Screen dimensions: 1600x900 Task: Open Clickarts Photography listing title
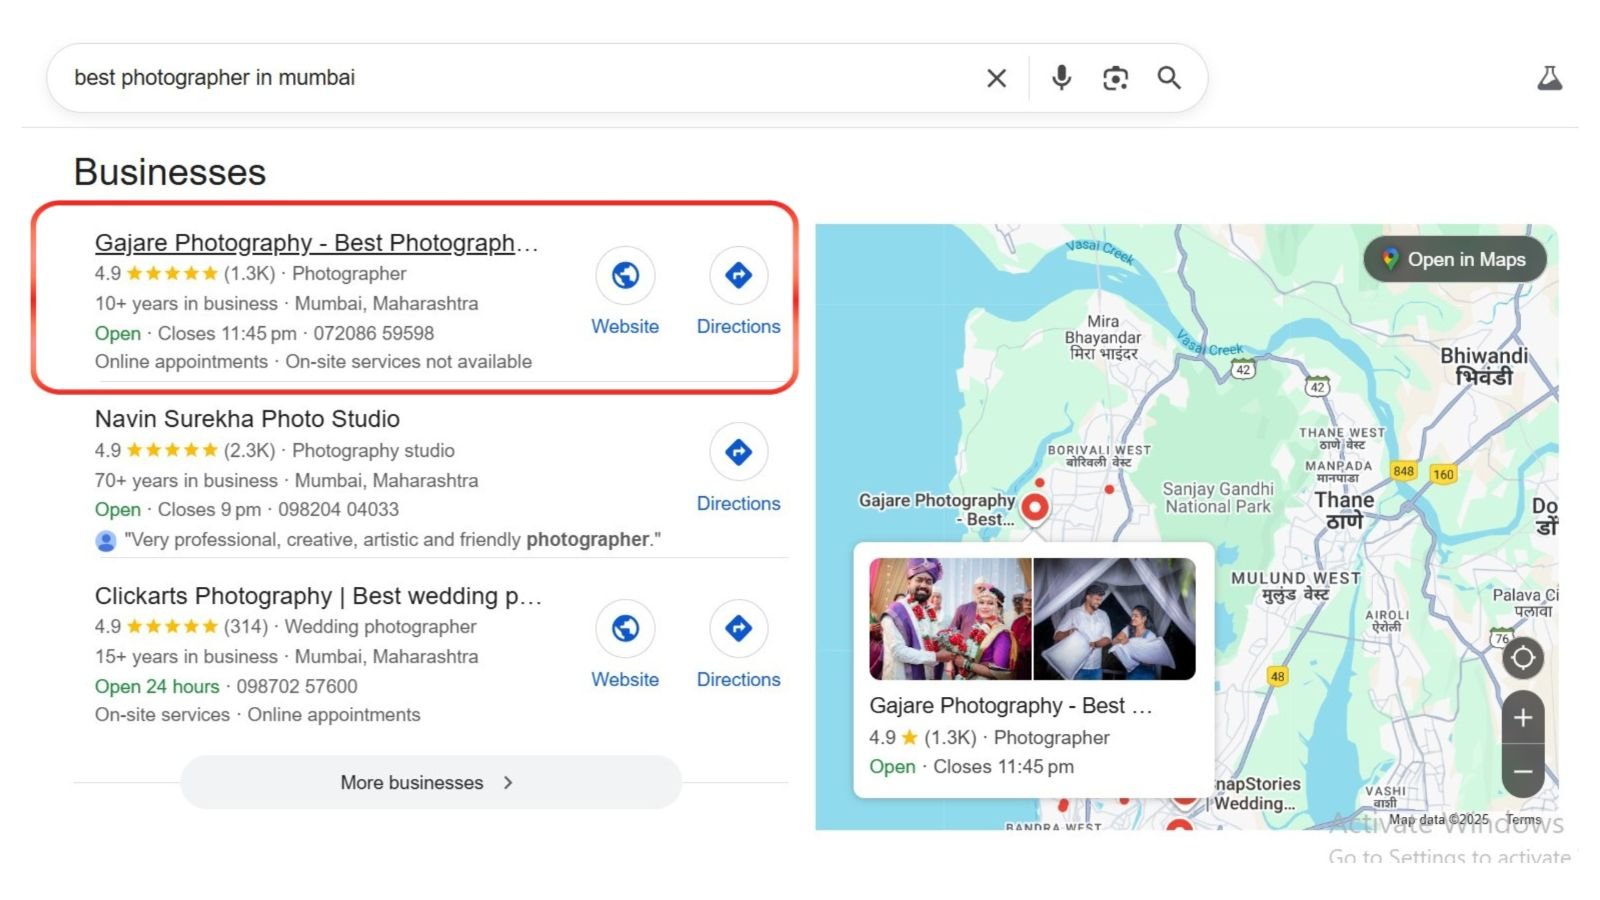pos(317,596)
